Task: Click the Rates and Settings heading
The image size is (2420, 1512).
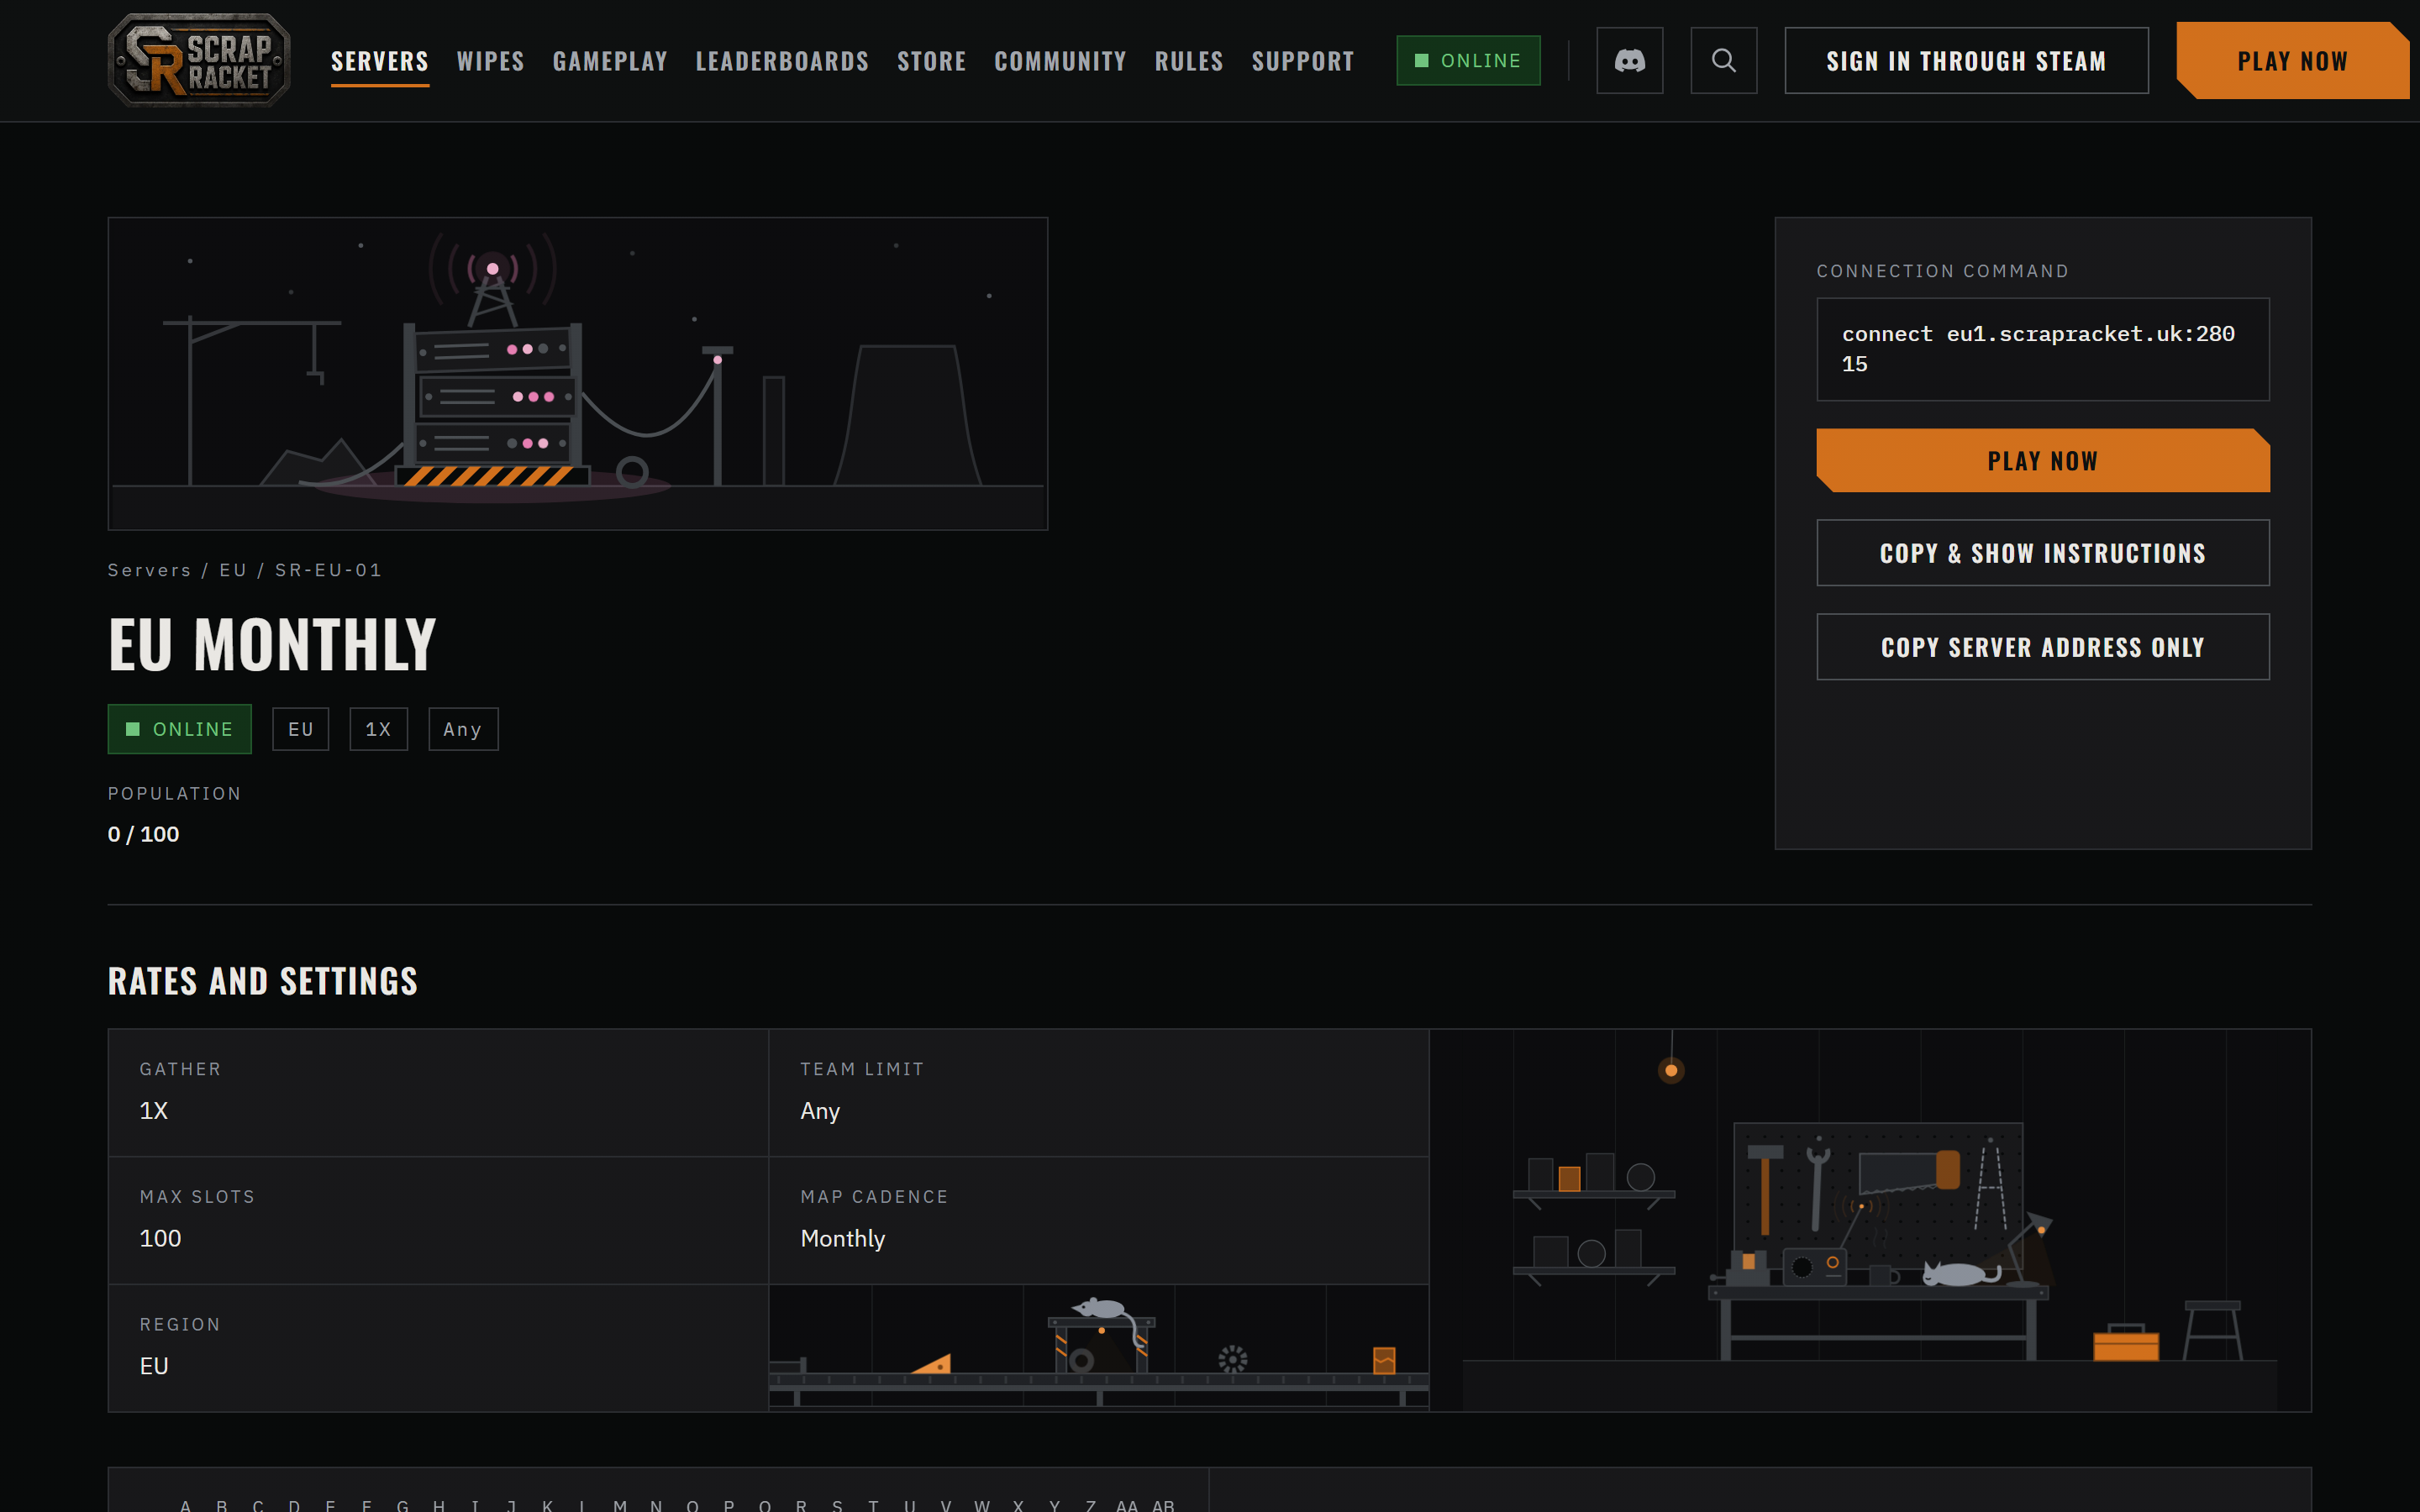Action: click(x=263, y=981)
